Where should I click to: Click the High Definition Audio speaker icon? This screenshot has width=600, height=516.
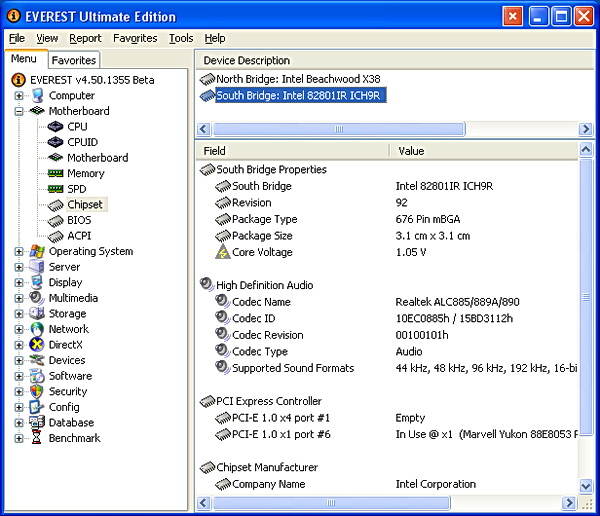207,284
